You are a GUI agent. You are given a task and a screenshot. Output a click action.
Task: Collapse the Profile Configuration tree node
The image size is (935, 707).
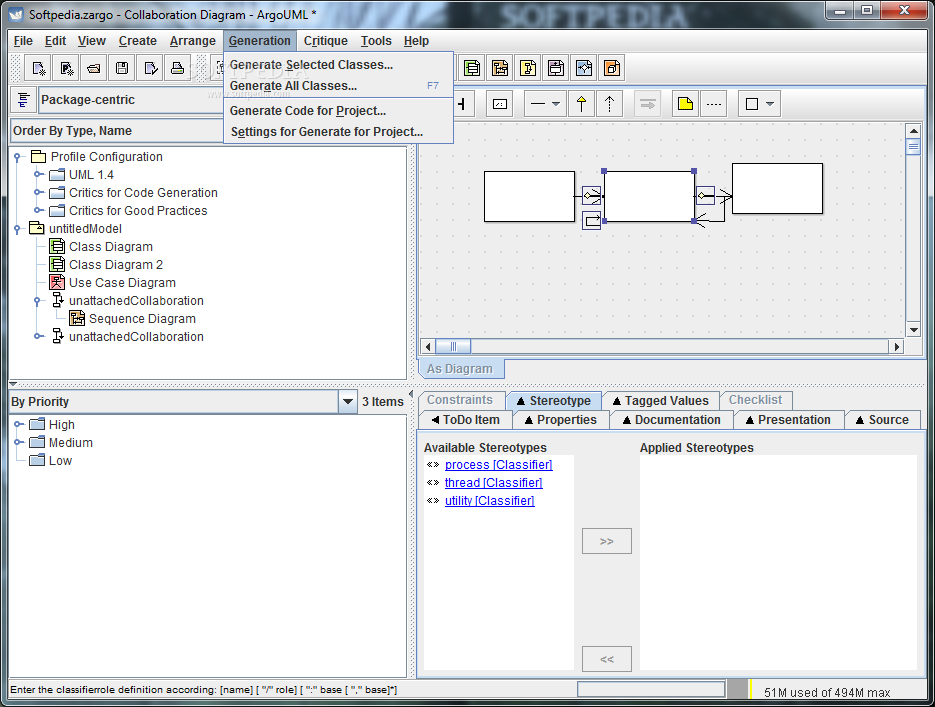[x=18, y=157]
